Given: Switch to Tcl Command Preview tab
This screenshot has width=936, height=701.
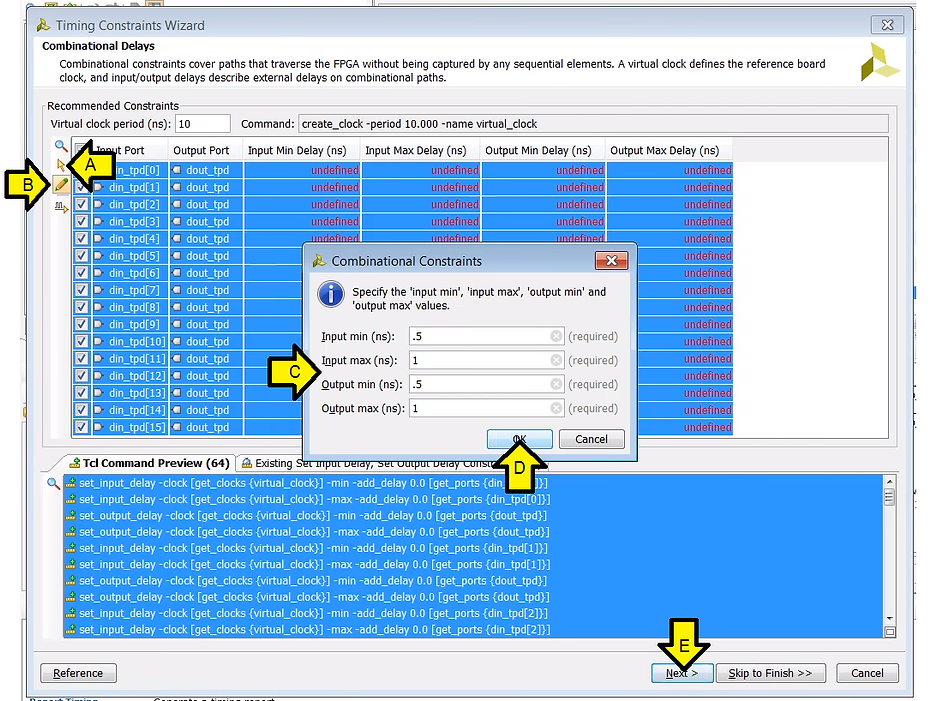Looking at the screenshot, I should click(147, 463).
